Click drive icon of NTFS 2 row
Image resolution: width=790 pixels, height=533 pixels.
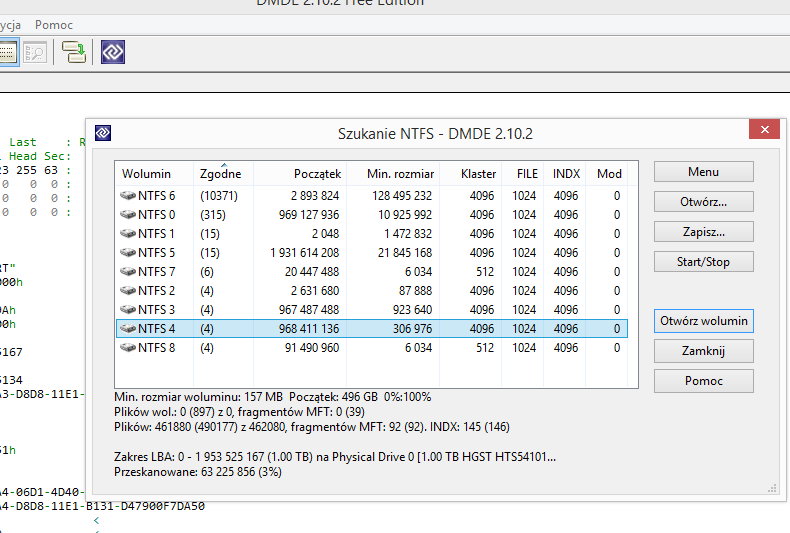tap(128, 290)
